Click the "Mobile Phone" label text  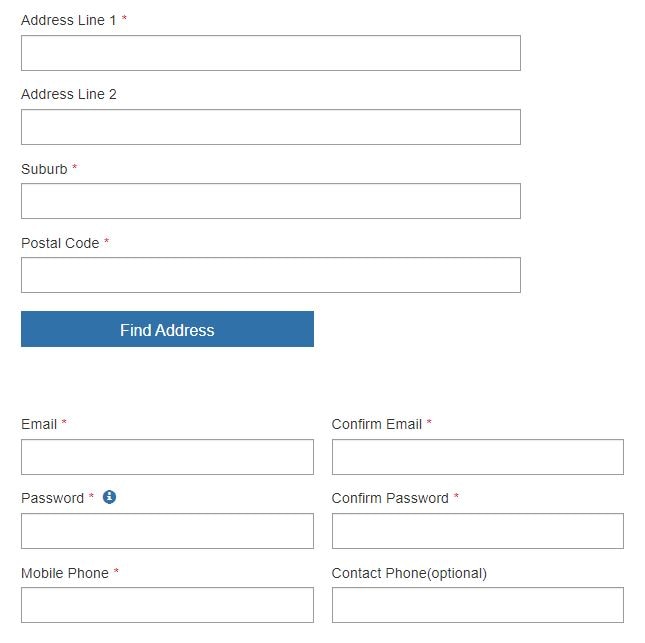point(64,573)
